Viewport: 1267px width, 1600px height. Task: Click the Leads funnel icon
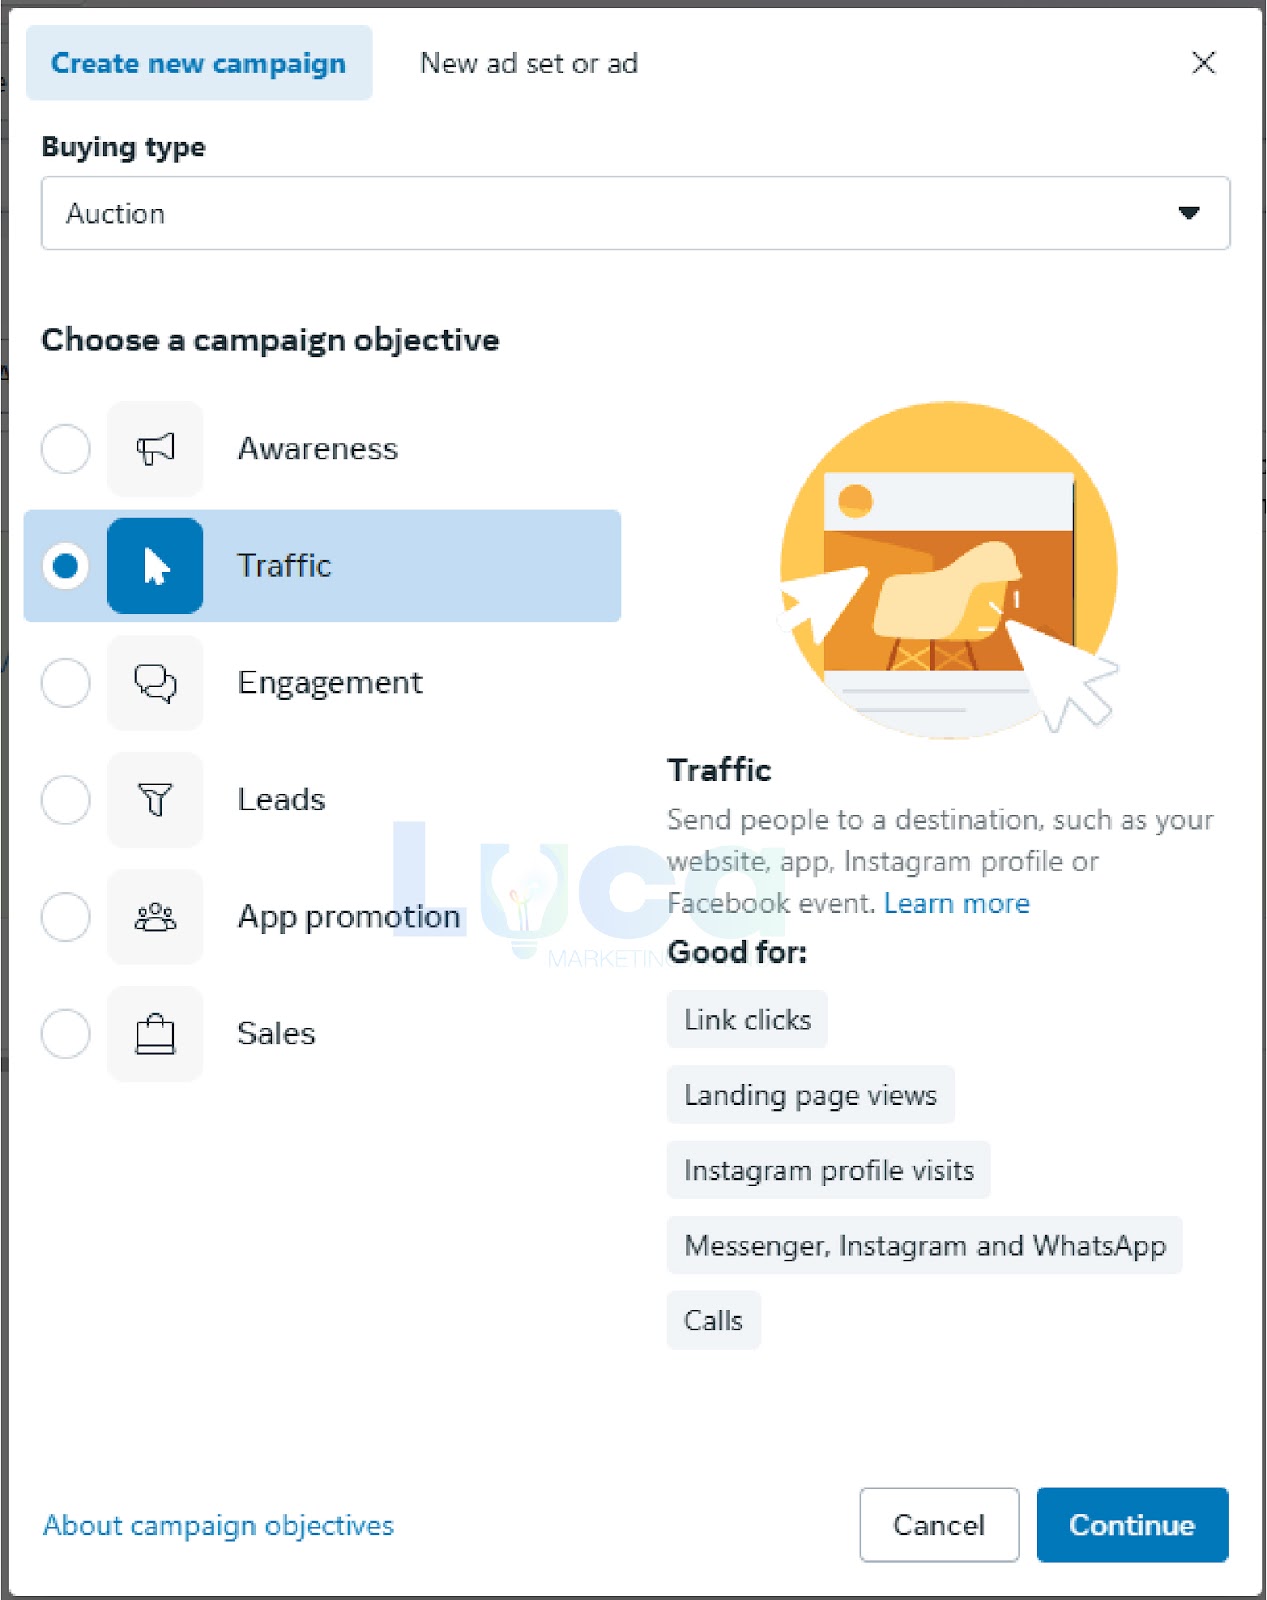155,800
